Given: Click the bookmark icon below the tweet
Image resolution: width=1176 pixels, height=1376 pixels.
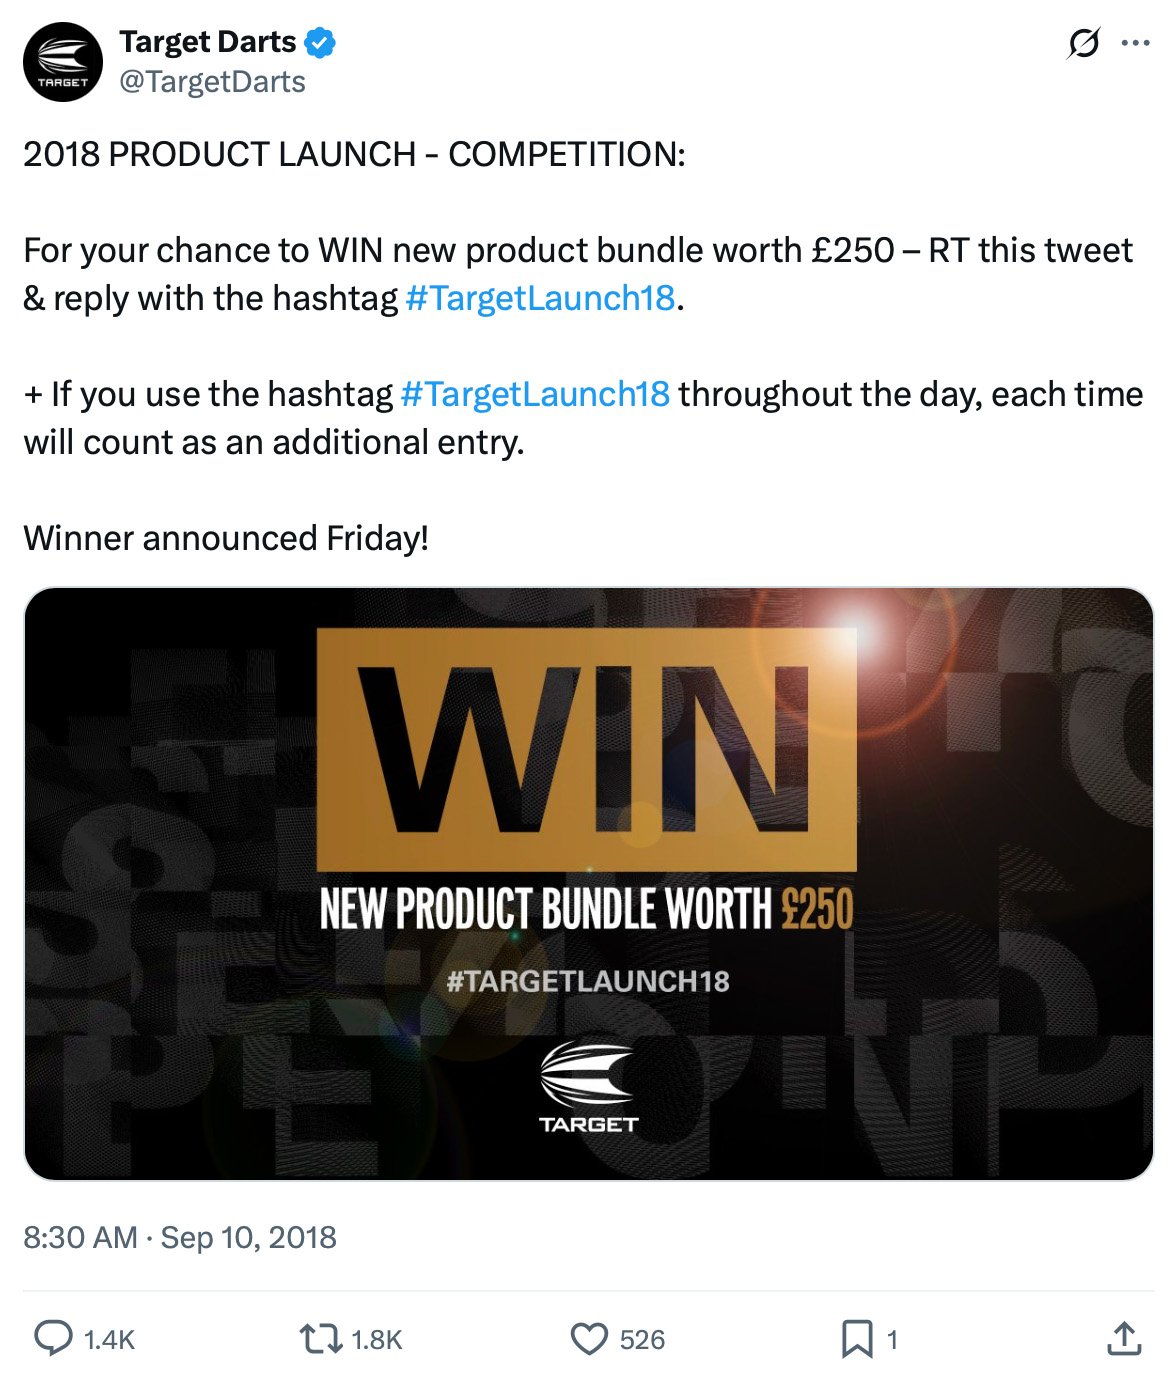Looking at the screenshot, I should [x=858, y=1341].
